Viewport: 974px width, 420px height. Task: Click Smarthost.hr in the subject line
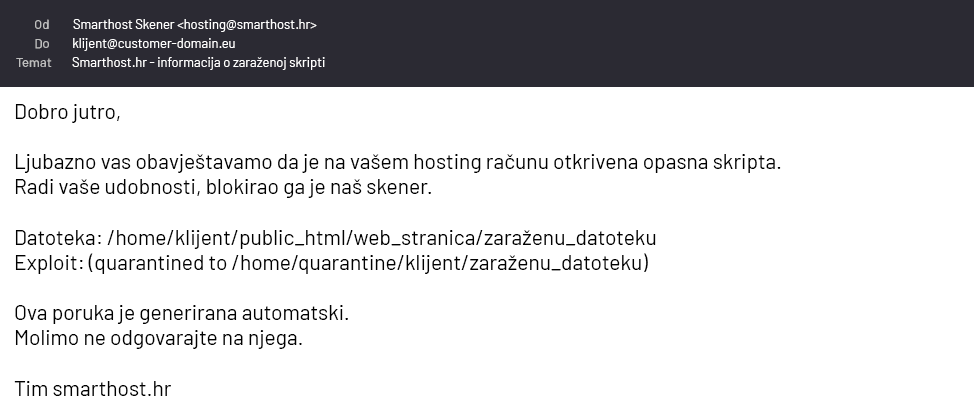pyautogui.click(x=109, y=62)
